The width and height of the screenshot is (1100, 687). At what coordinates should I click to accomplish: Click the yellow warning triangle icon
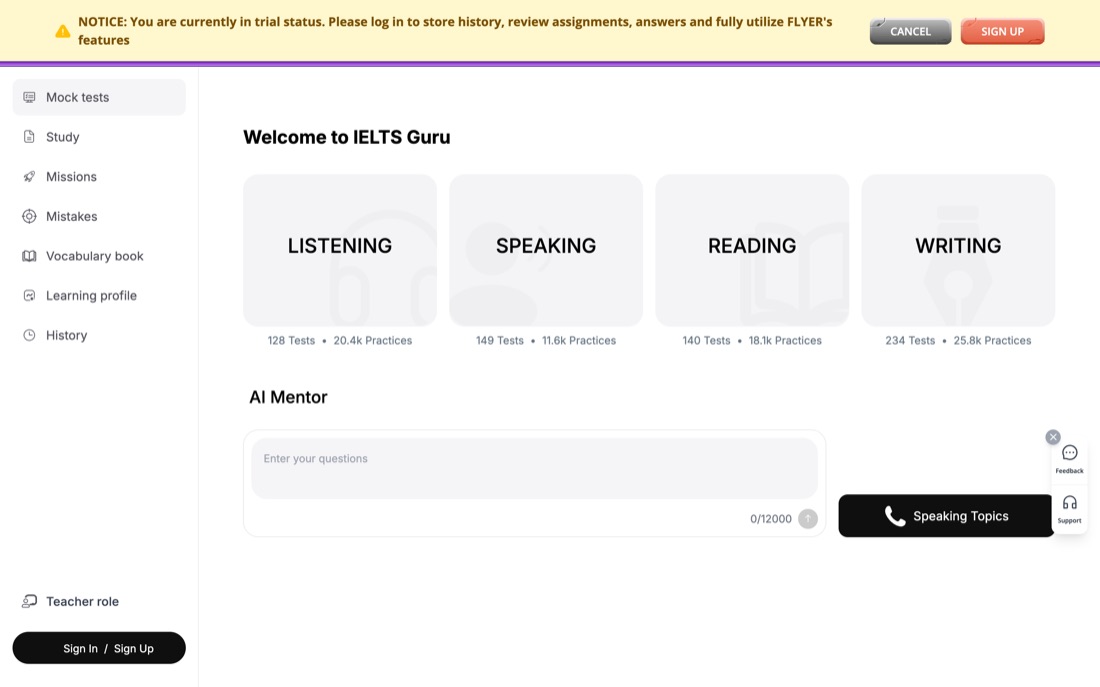click(x=62, y=32)
